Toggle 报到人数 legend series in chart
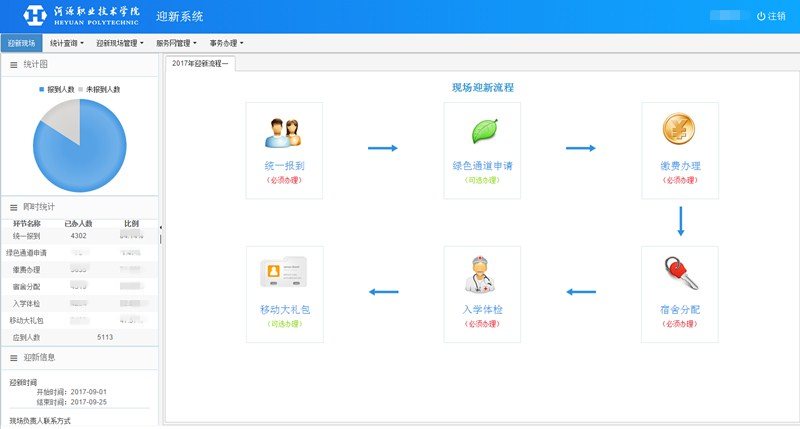This screenshot has width=800, height=429. point(54,90)
